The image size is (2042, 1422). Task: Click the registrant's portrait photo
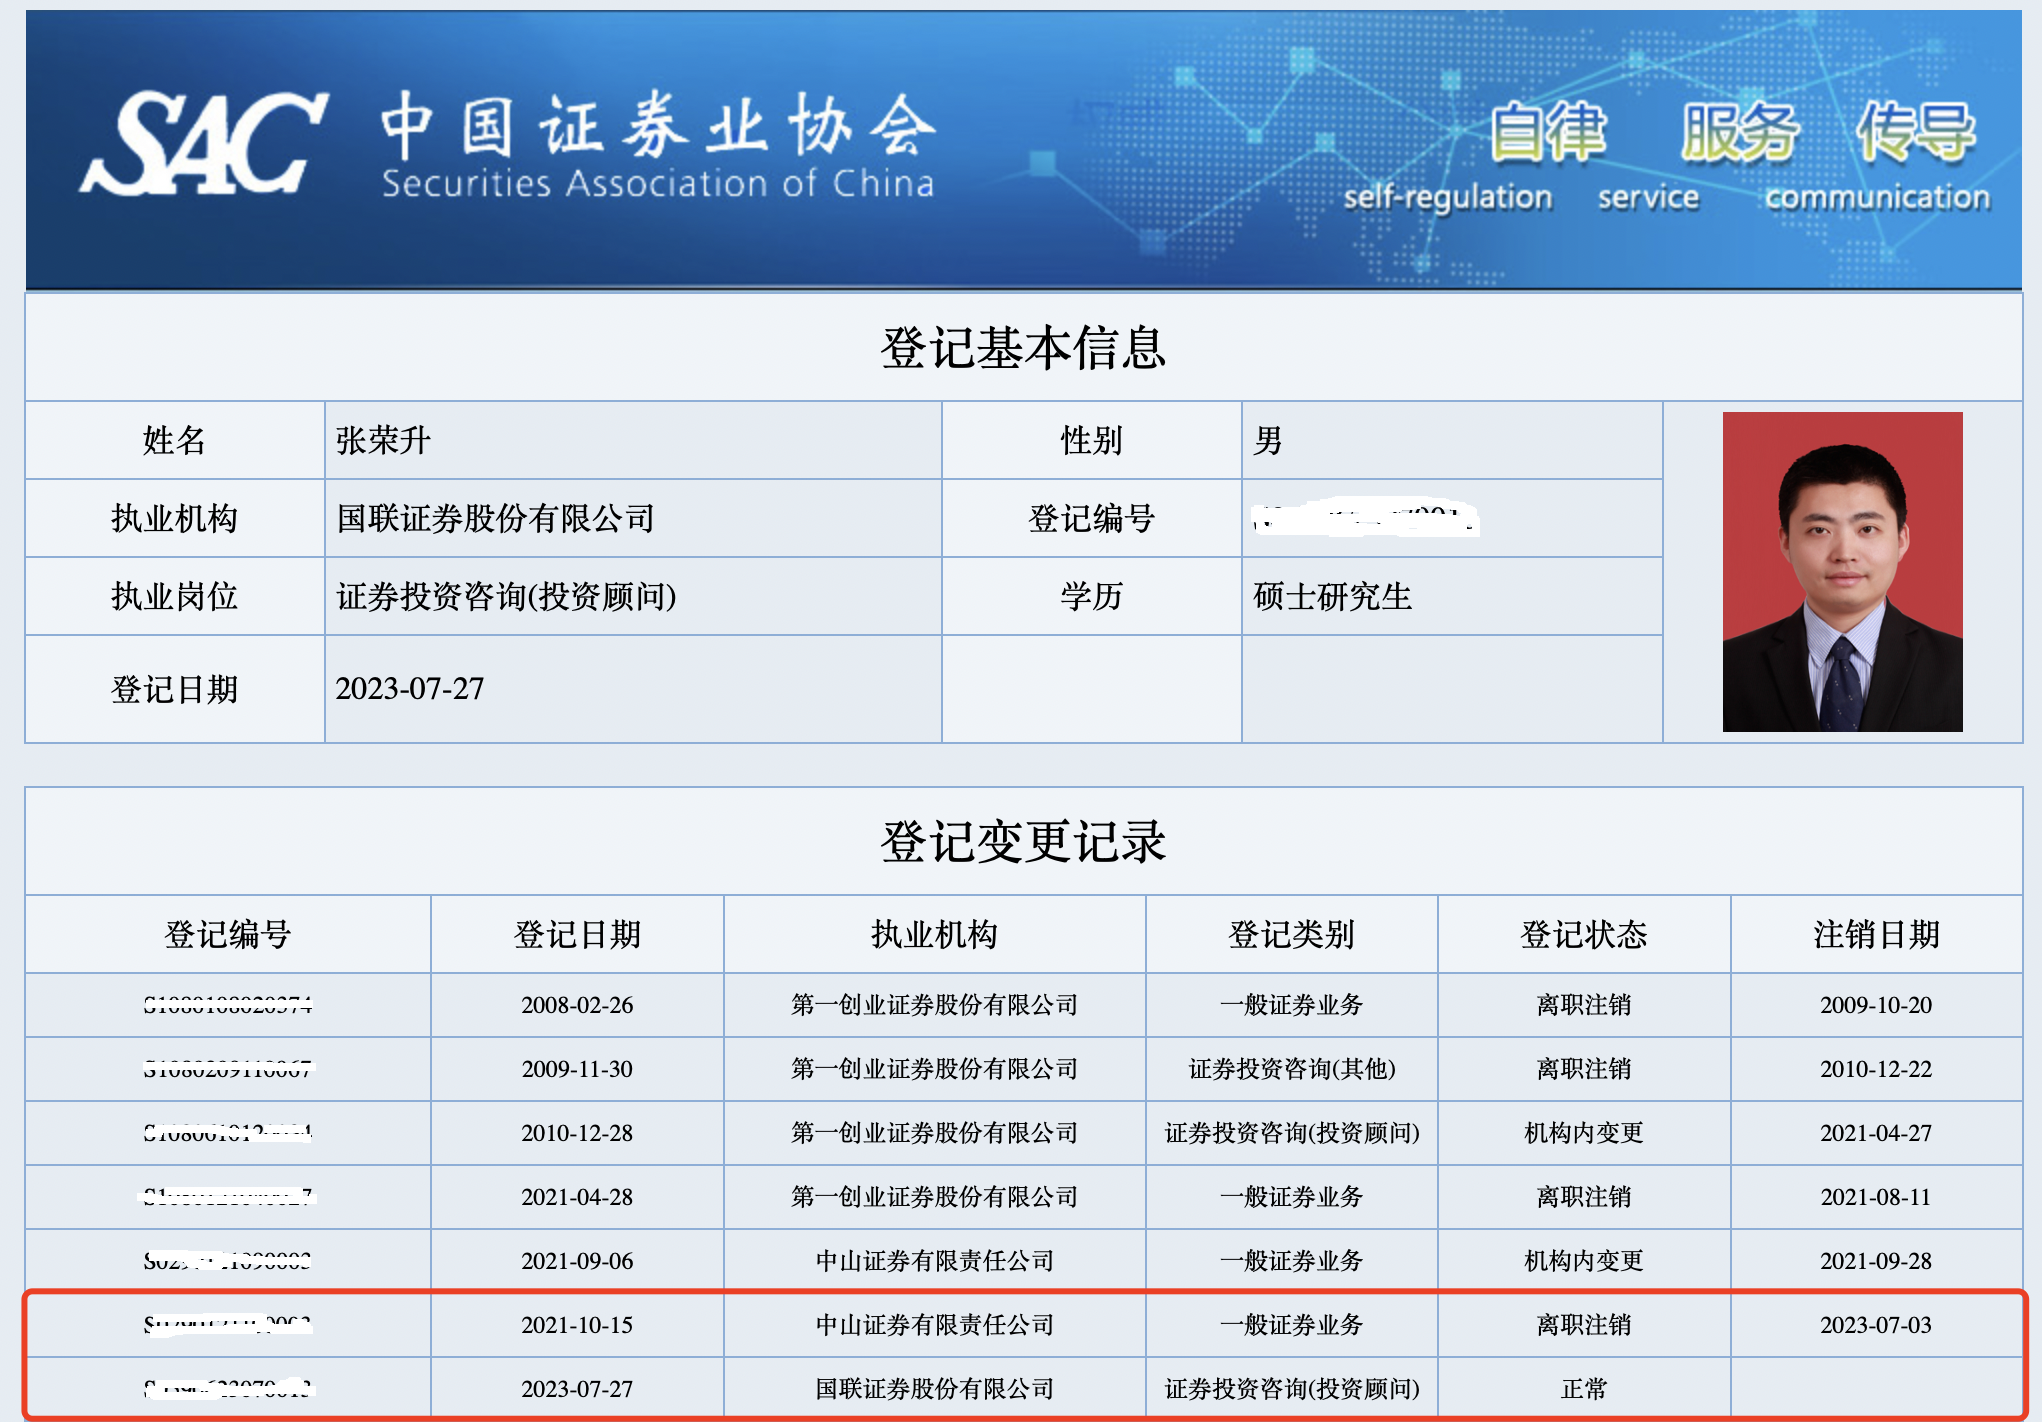coord(1842,571)
